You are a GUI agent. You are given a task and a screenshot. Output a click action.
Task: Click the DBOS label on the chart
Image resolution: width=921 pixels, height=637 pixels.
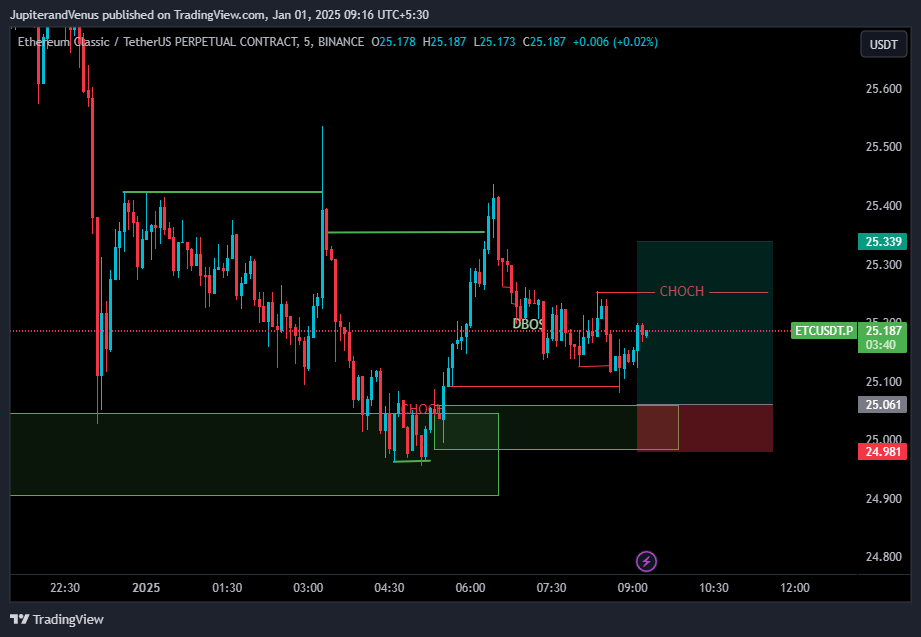527,324
